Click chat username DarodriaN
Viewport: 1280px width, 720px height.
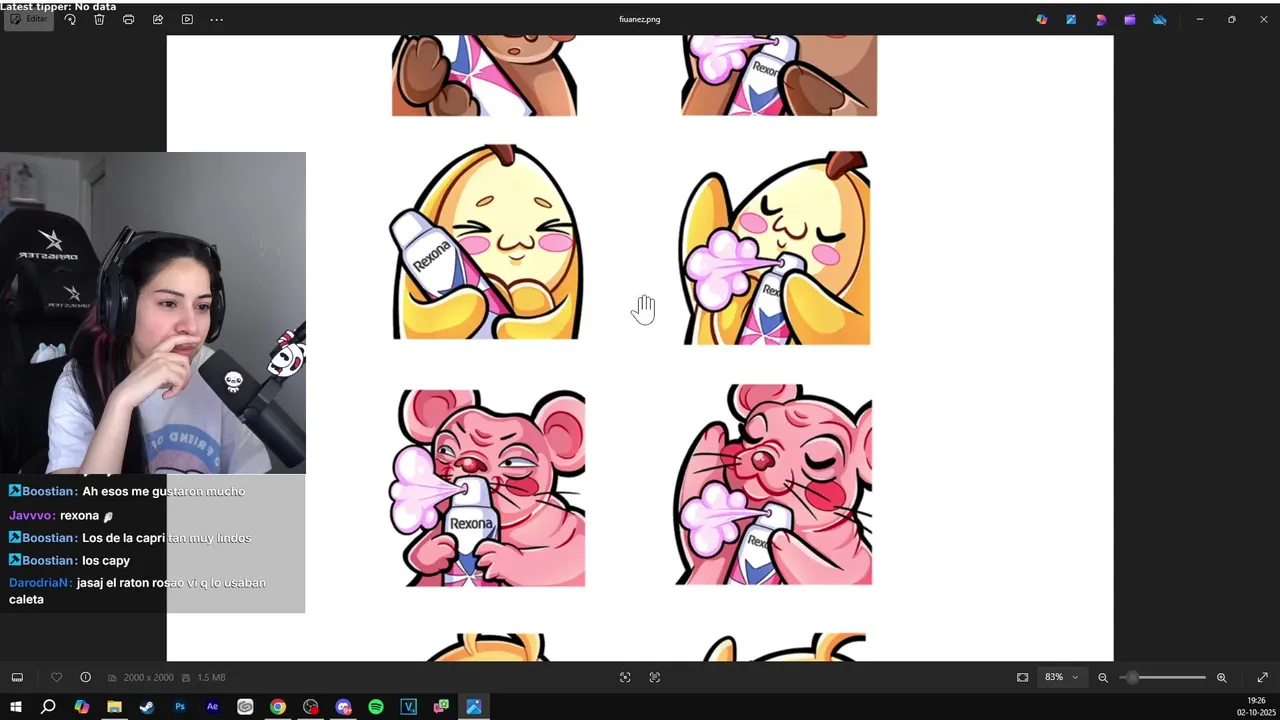[40, 583]
